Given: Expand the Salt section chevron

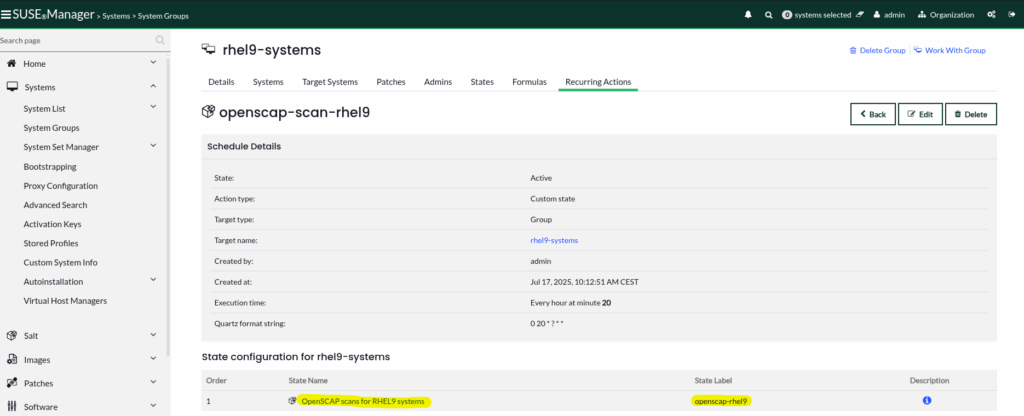Looking at the screenshot, I should pos(153,335).
